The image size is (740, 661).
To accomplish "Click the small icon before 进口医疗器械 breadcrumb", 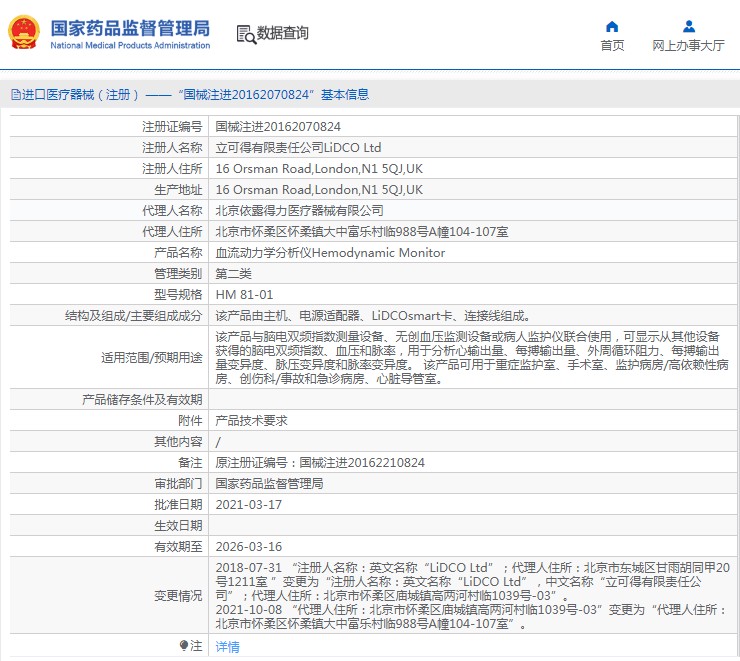I will click(15, 95).
